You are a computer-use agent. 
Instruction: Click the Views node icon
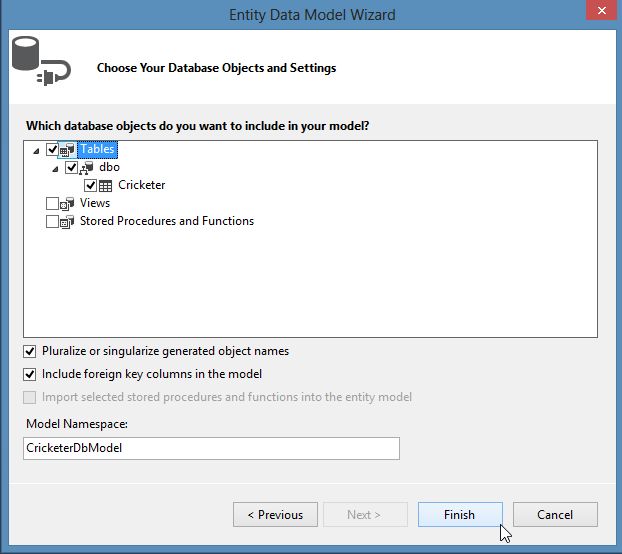click(67, 204)
